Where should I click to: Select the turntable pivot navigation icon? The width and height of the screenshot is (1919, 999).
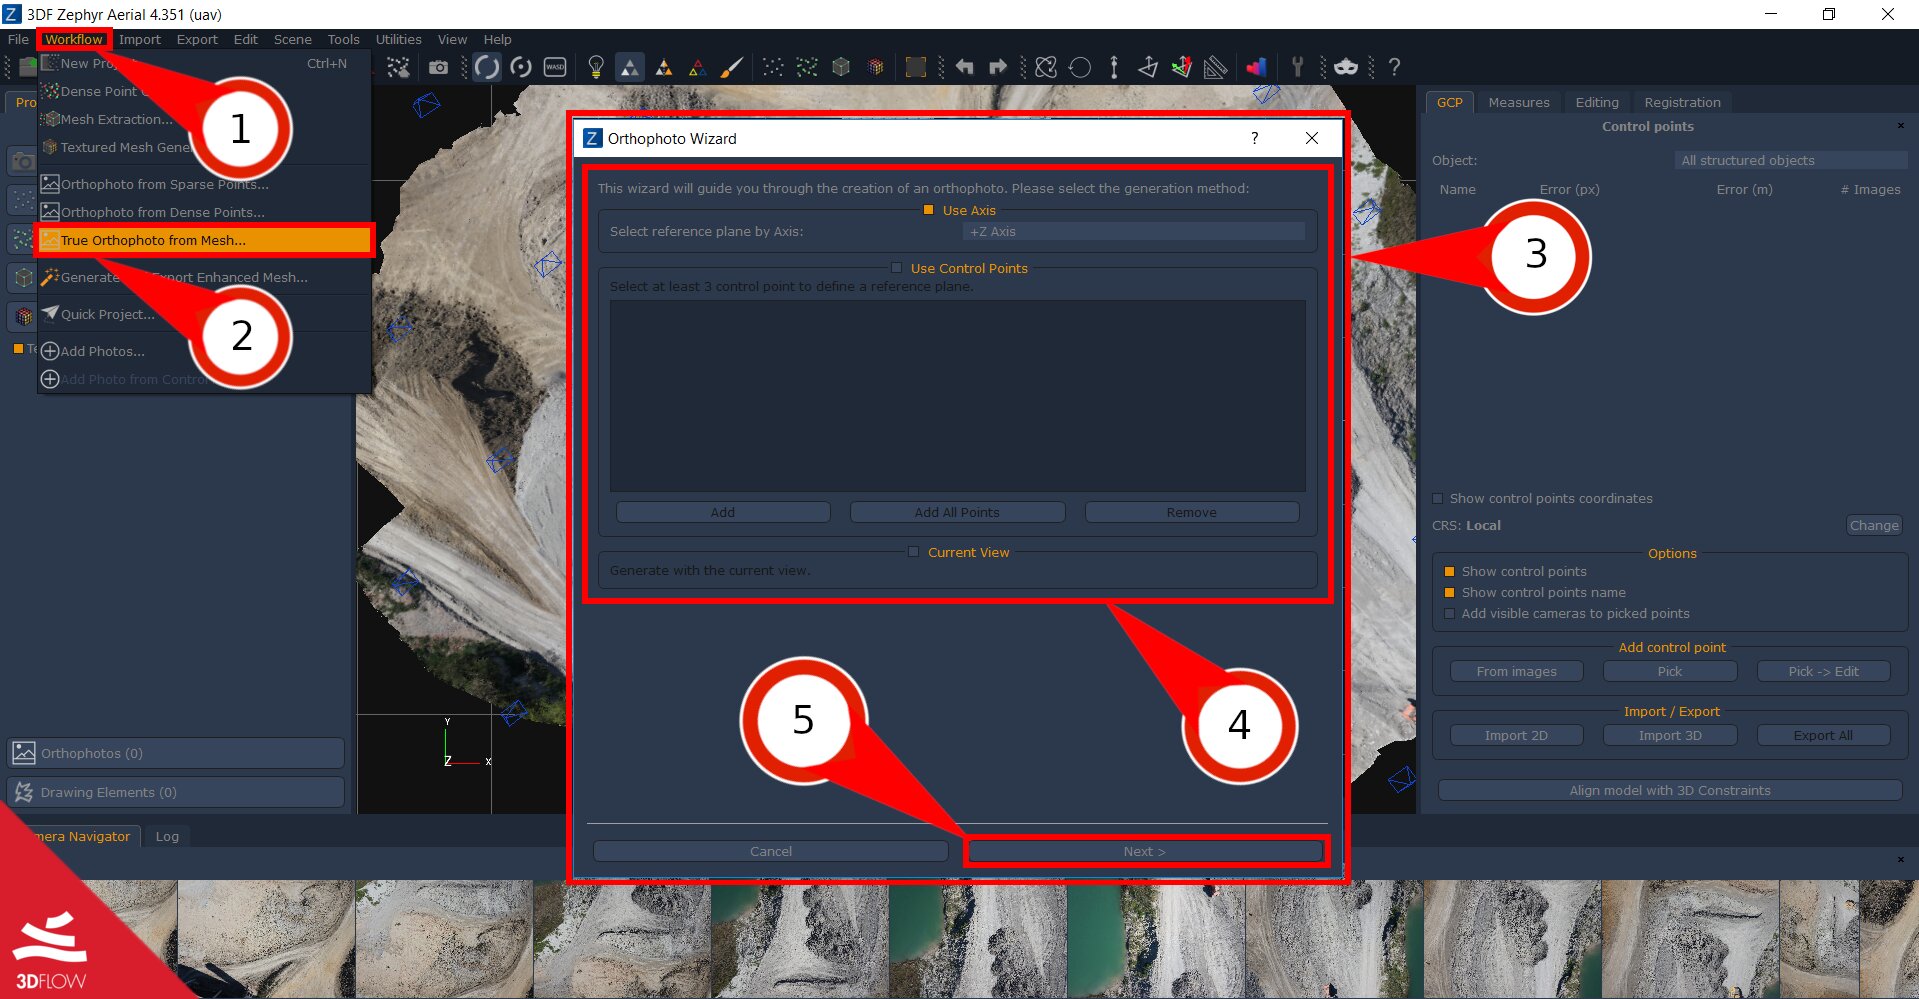coord(521,67)
